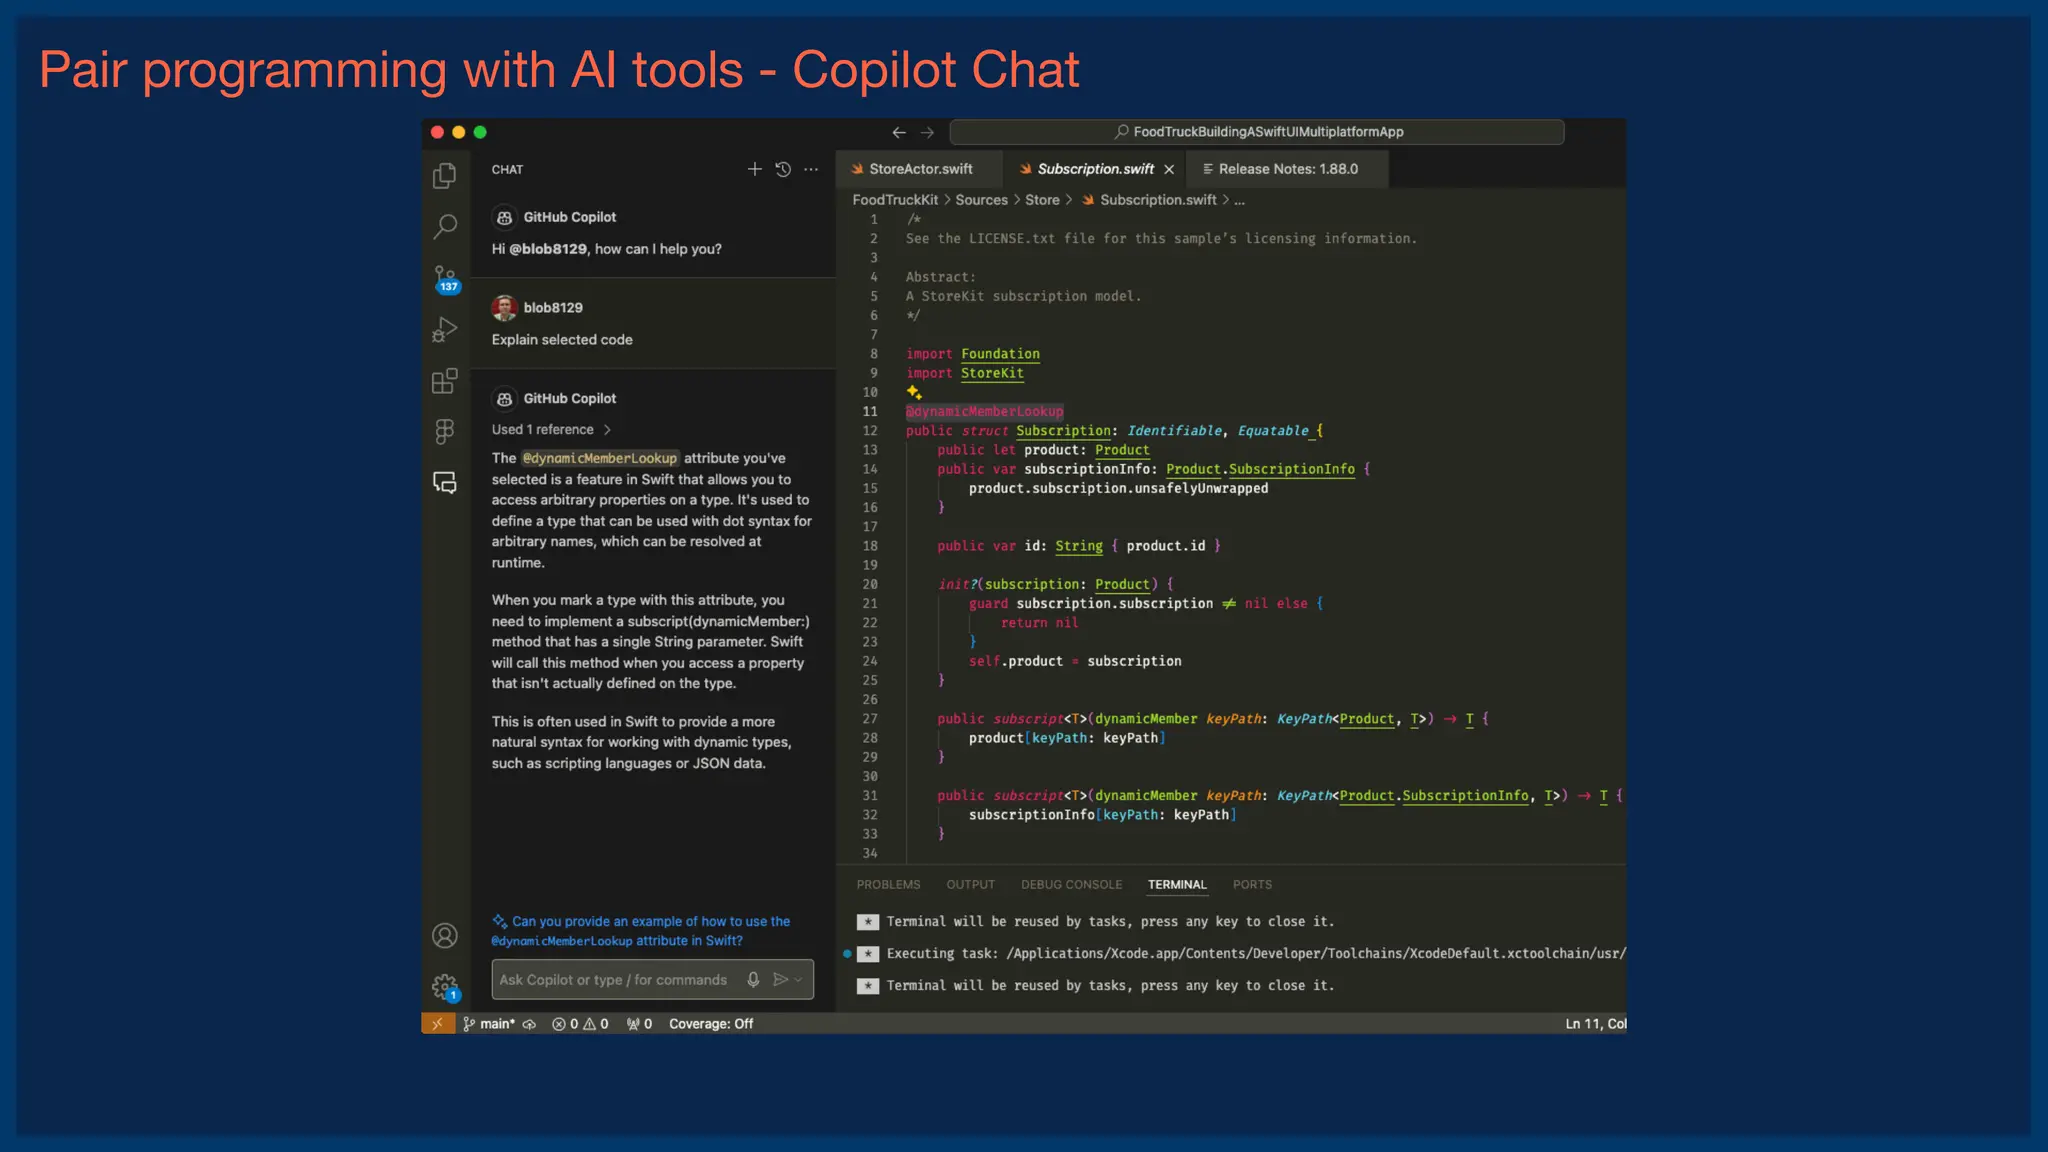Open the Release Notes: 1.88.0 tab
Screen dimensions: 2048x1152
tap(1287, 169)
